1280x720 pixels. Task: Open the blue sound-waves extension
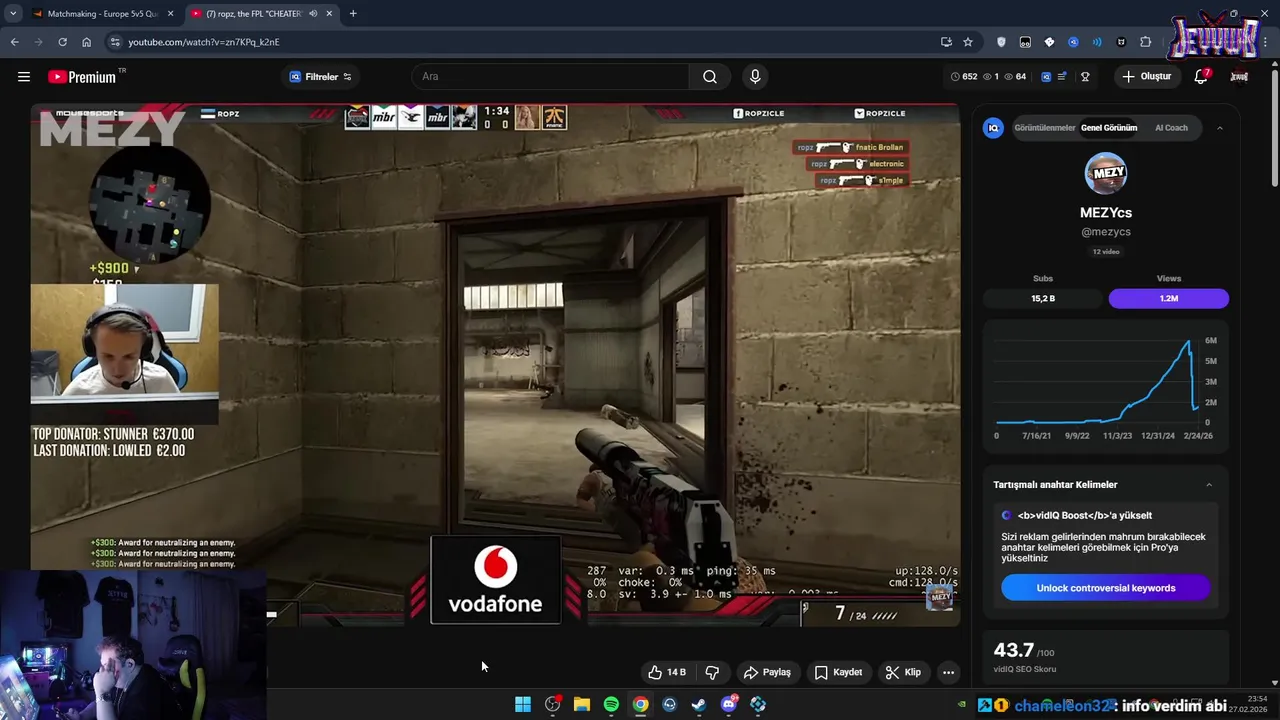pos(1097,42)
